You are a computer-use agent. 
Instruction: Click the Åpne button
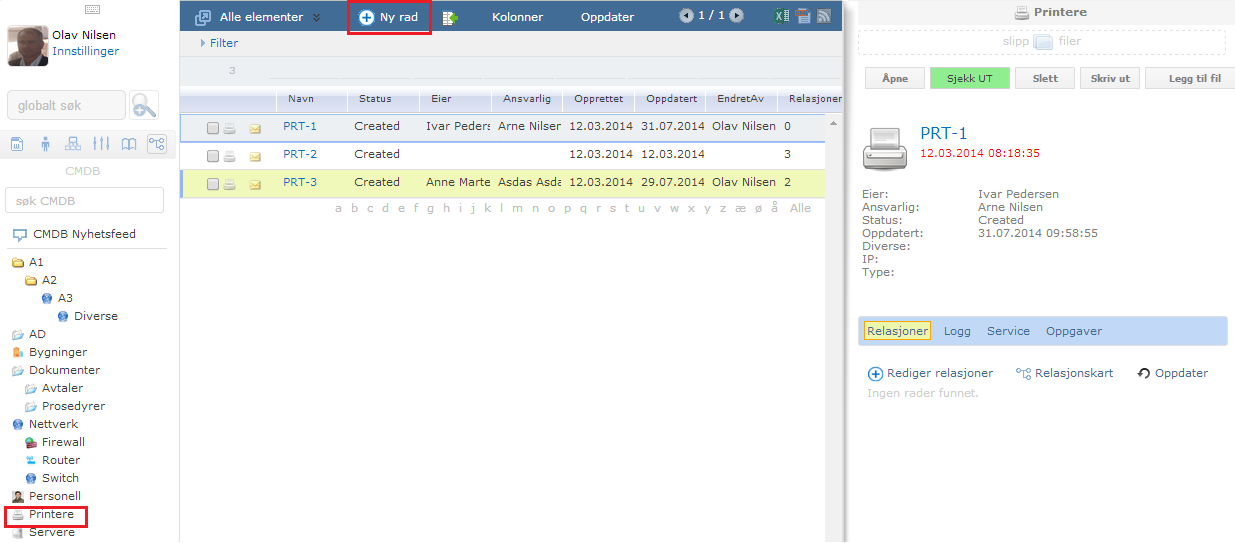[x=895, y=78]
